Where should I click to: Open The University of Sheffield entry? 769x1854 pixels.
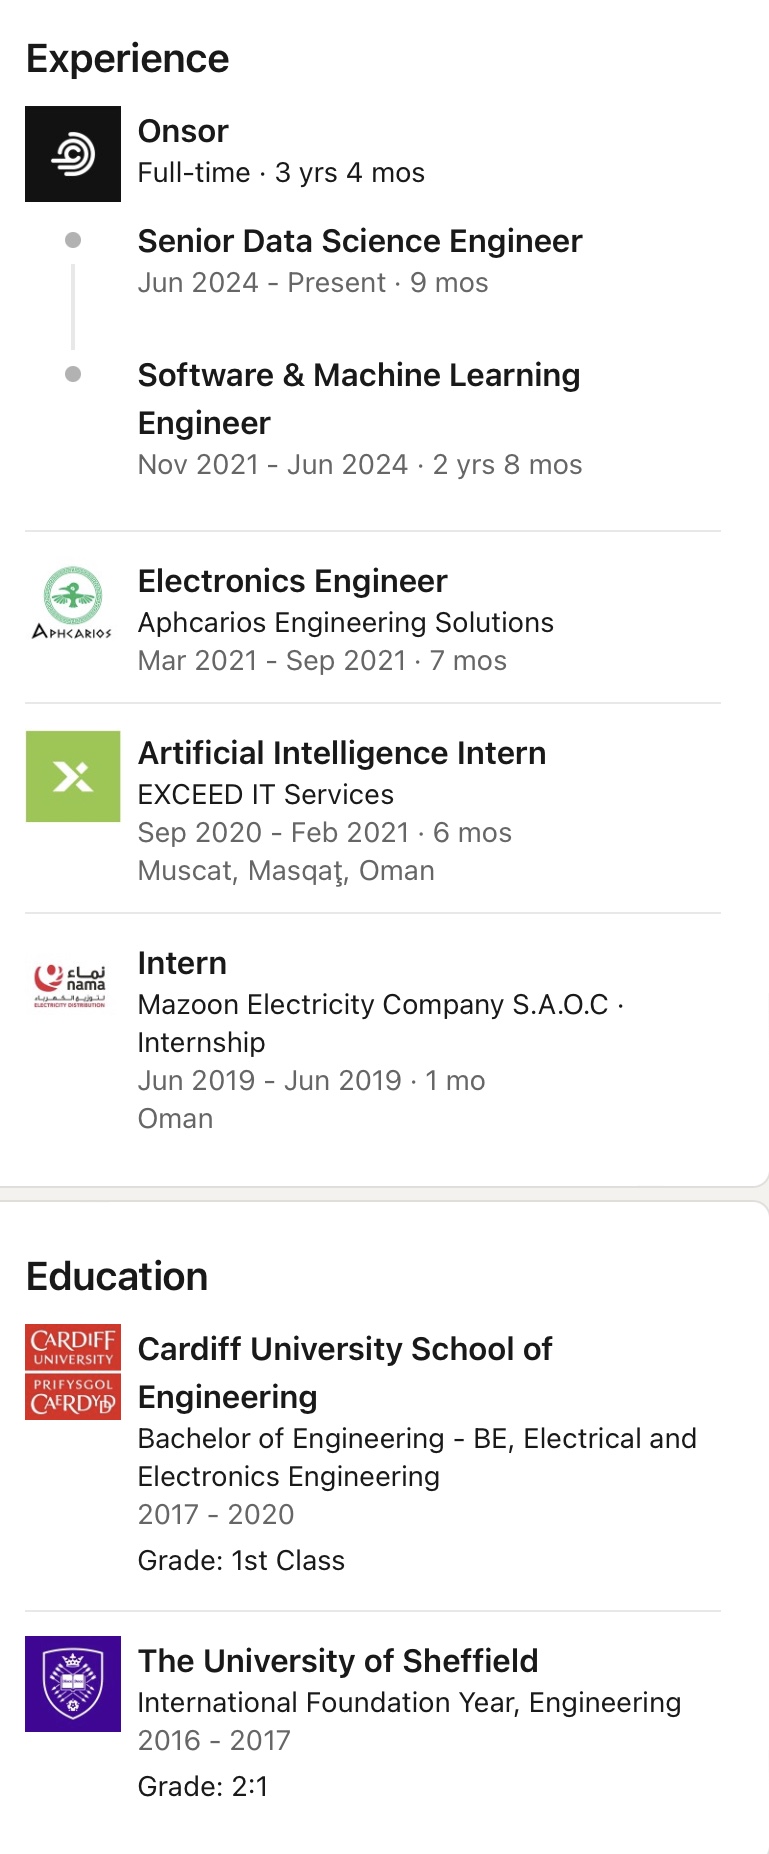click(x=338, y=1661)
